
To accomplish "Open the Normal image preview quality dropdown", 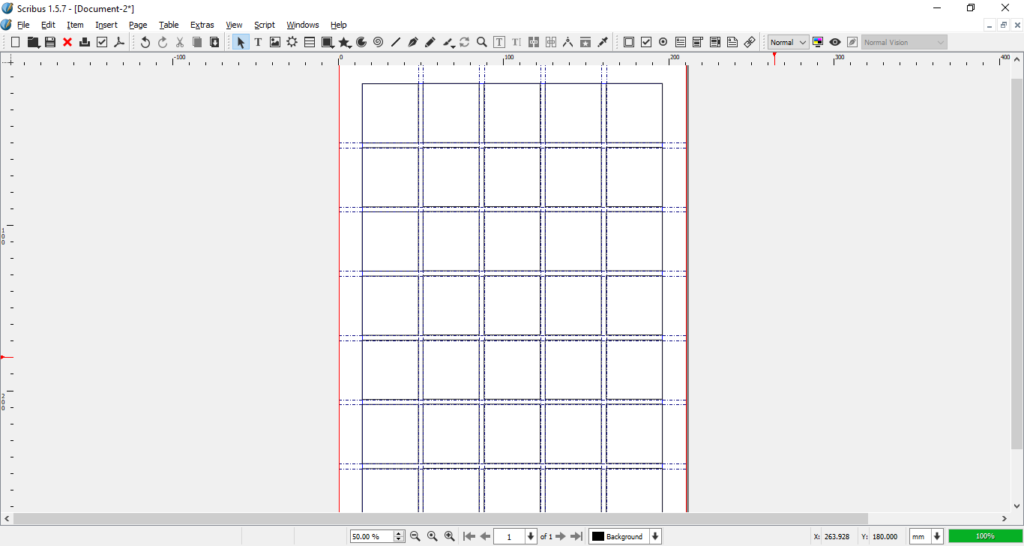I will pyautogui.click(x=788, y=42).
